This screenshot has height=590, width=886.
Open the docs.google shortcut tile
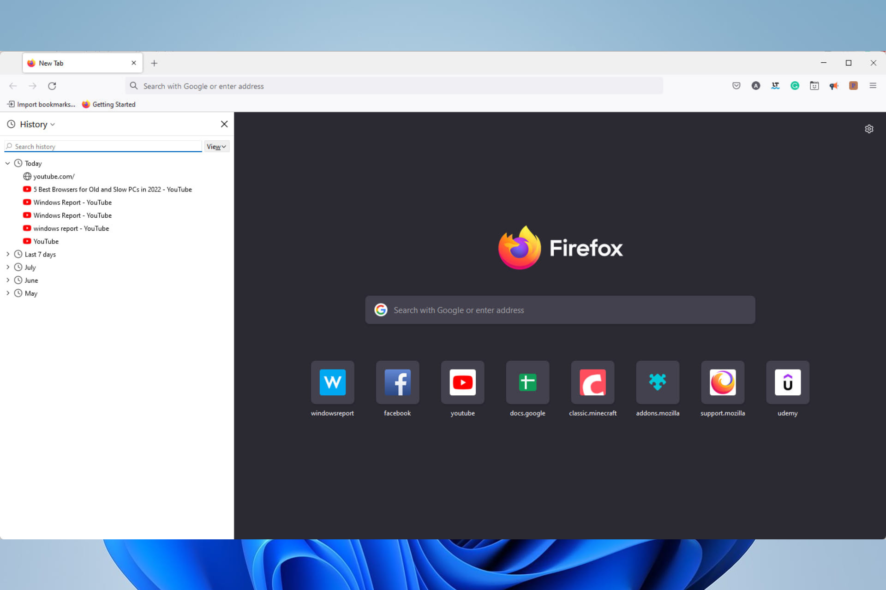point(527,383)
